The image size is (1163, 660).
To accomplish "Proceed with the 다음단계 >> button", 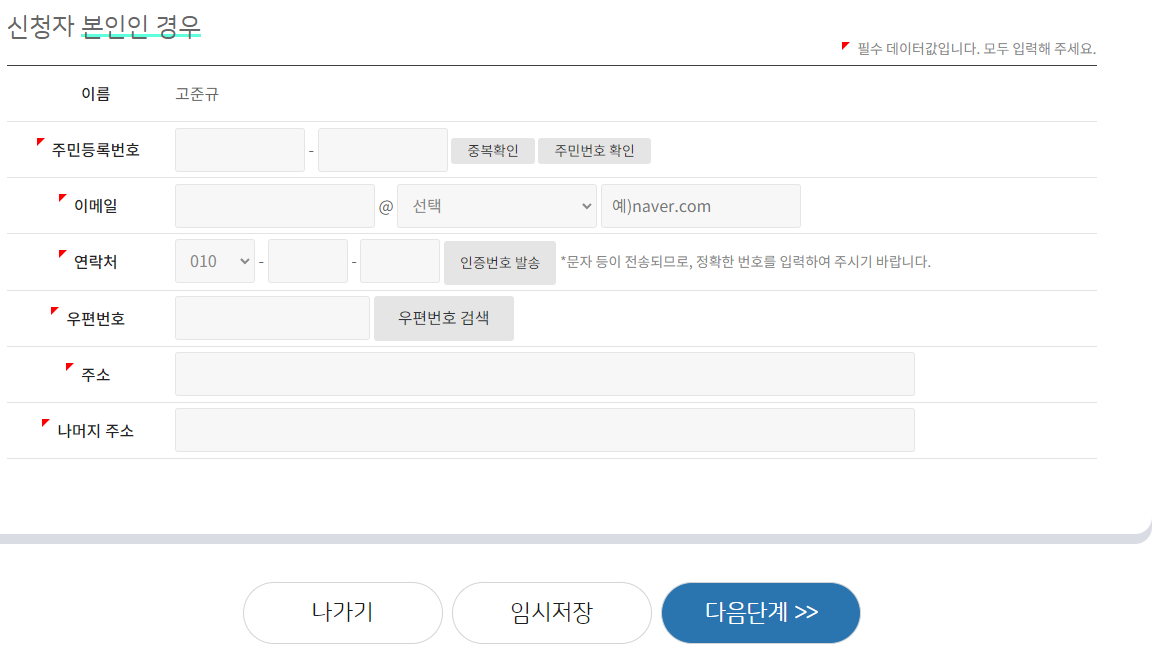I will tap(761, 613).
